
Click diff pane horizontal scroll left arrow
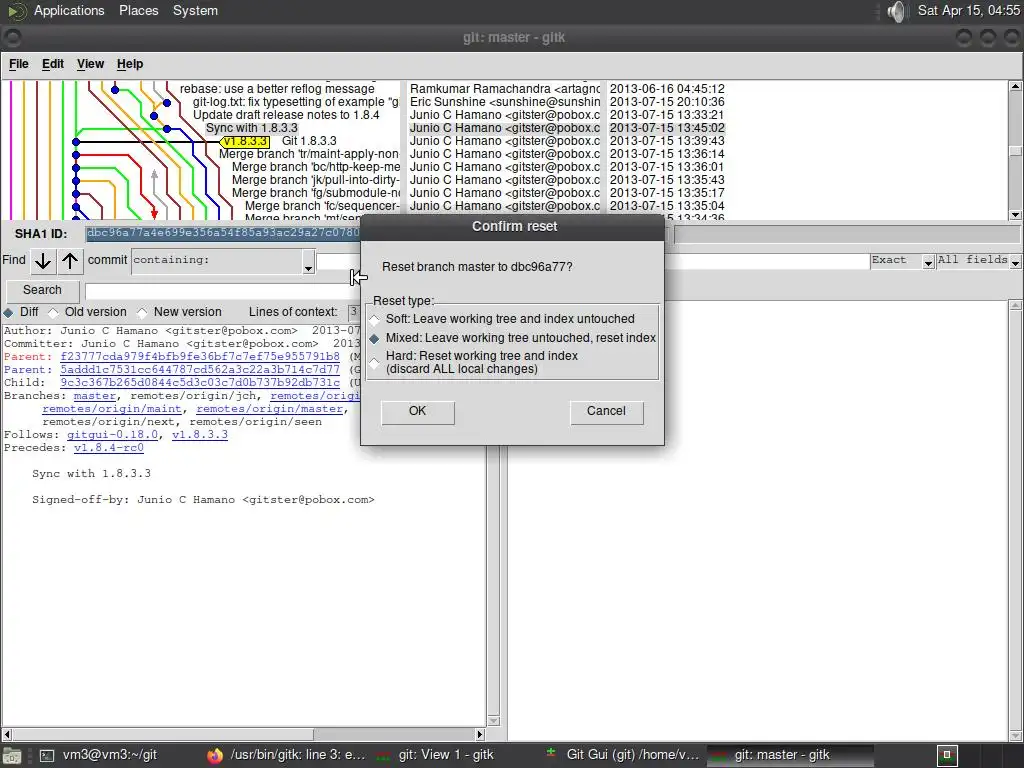pos(7,735)
